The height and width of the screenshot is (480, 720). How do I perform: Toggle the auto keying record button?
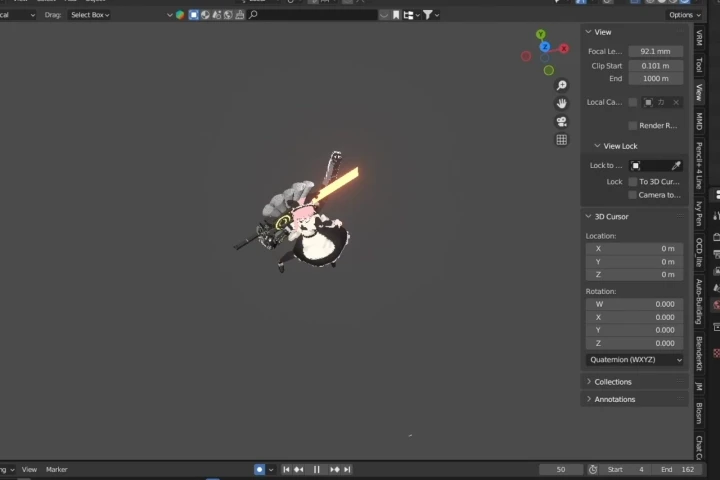click(259, 469)
